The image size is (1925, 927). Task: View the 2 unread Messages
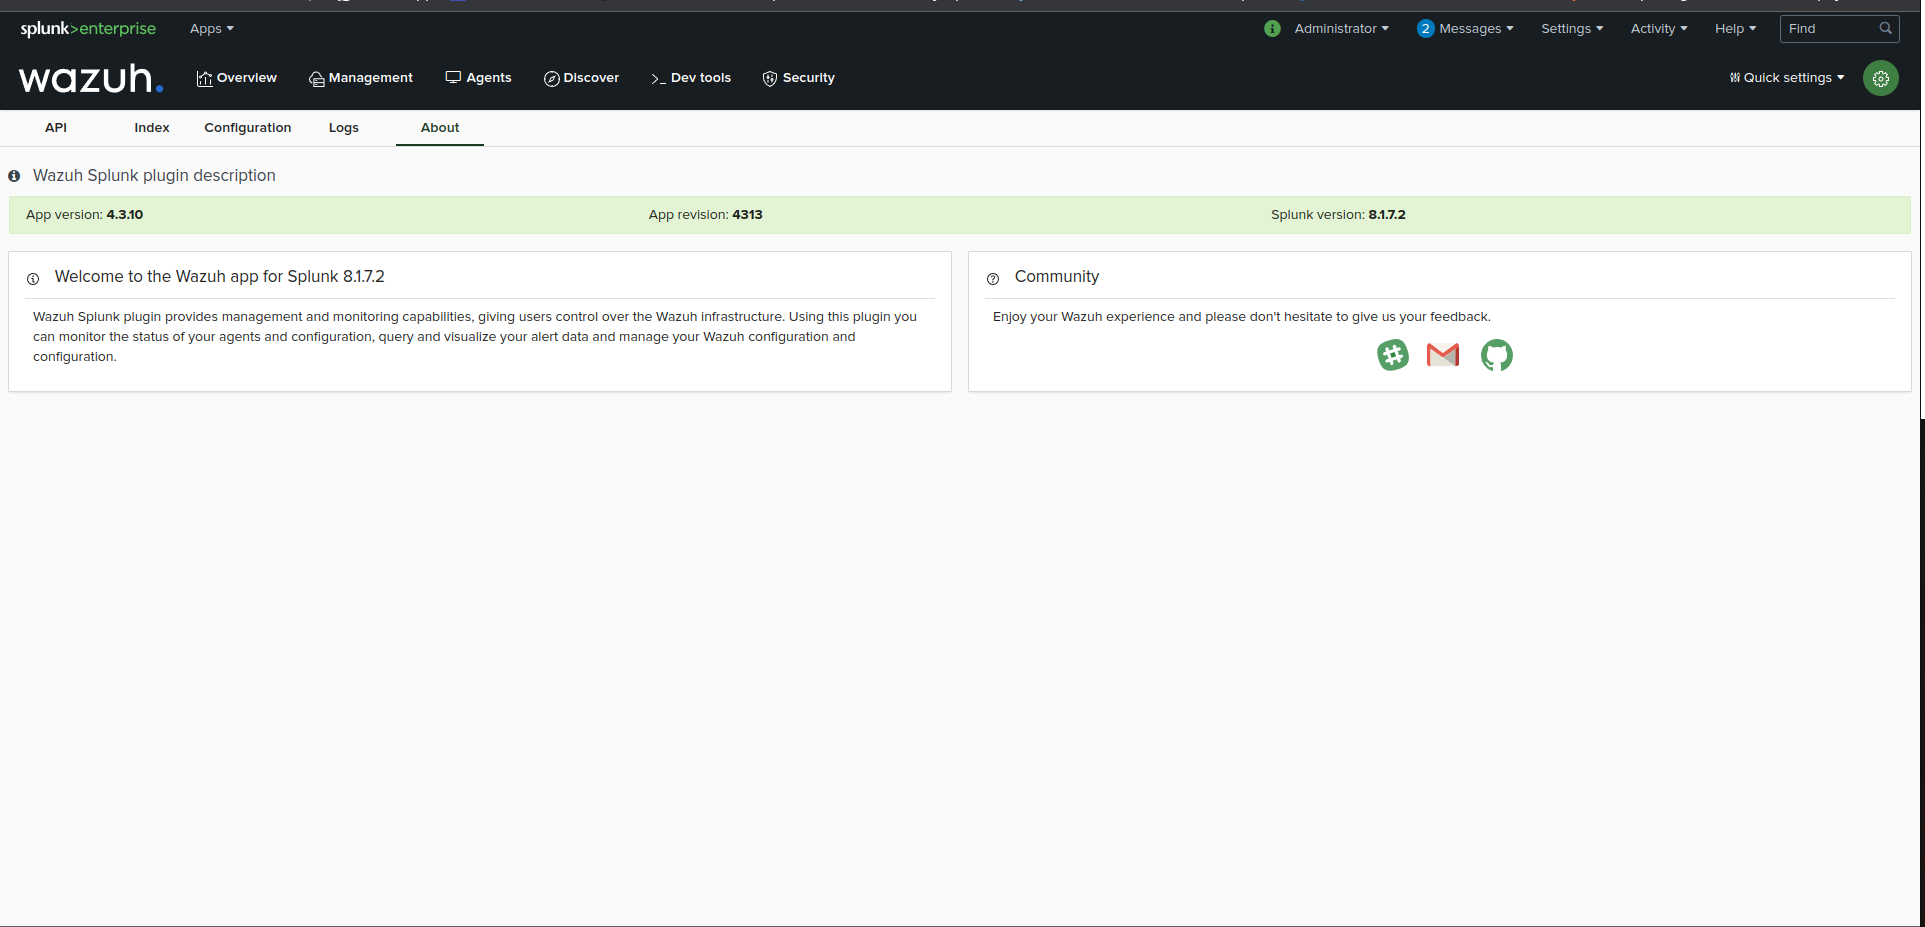[x=1464, y=28]
